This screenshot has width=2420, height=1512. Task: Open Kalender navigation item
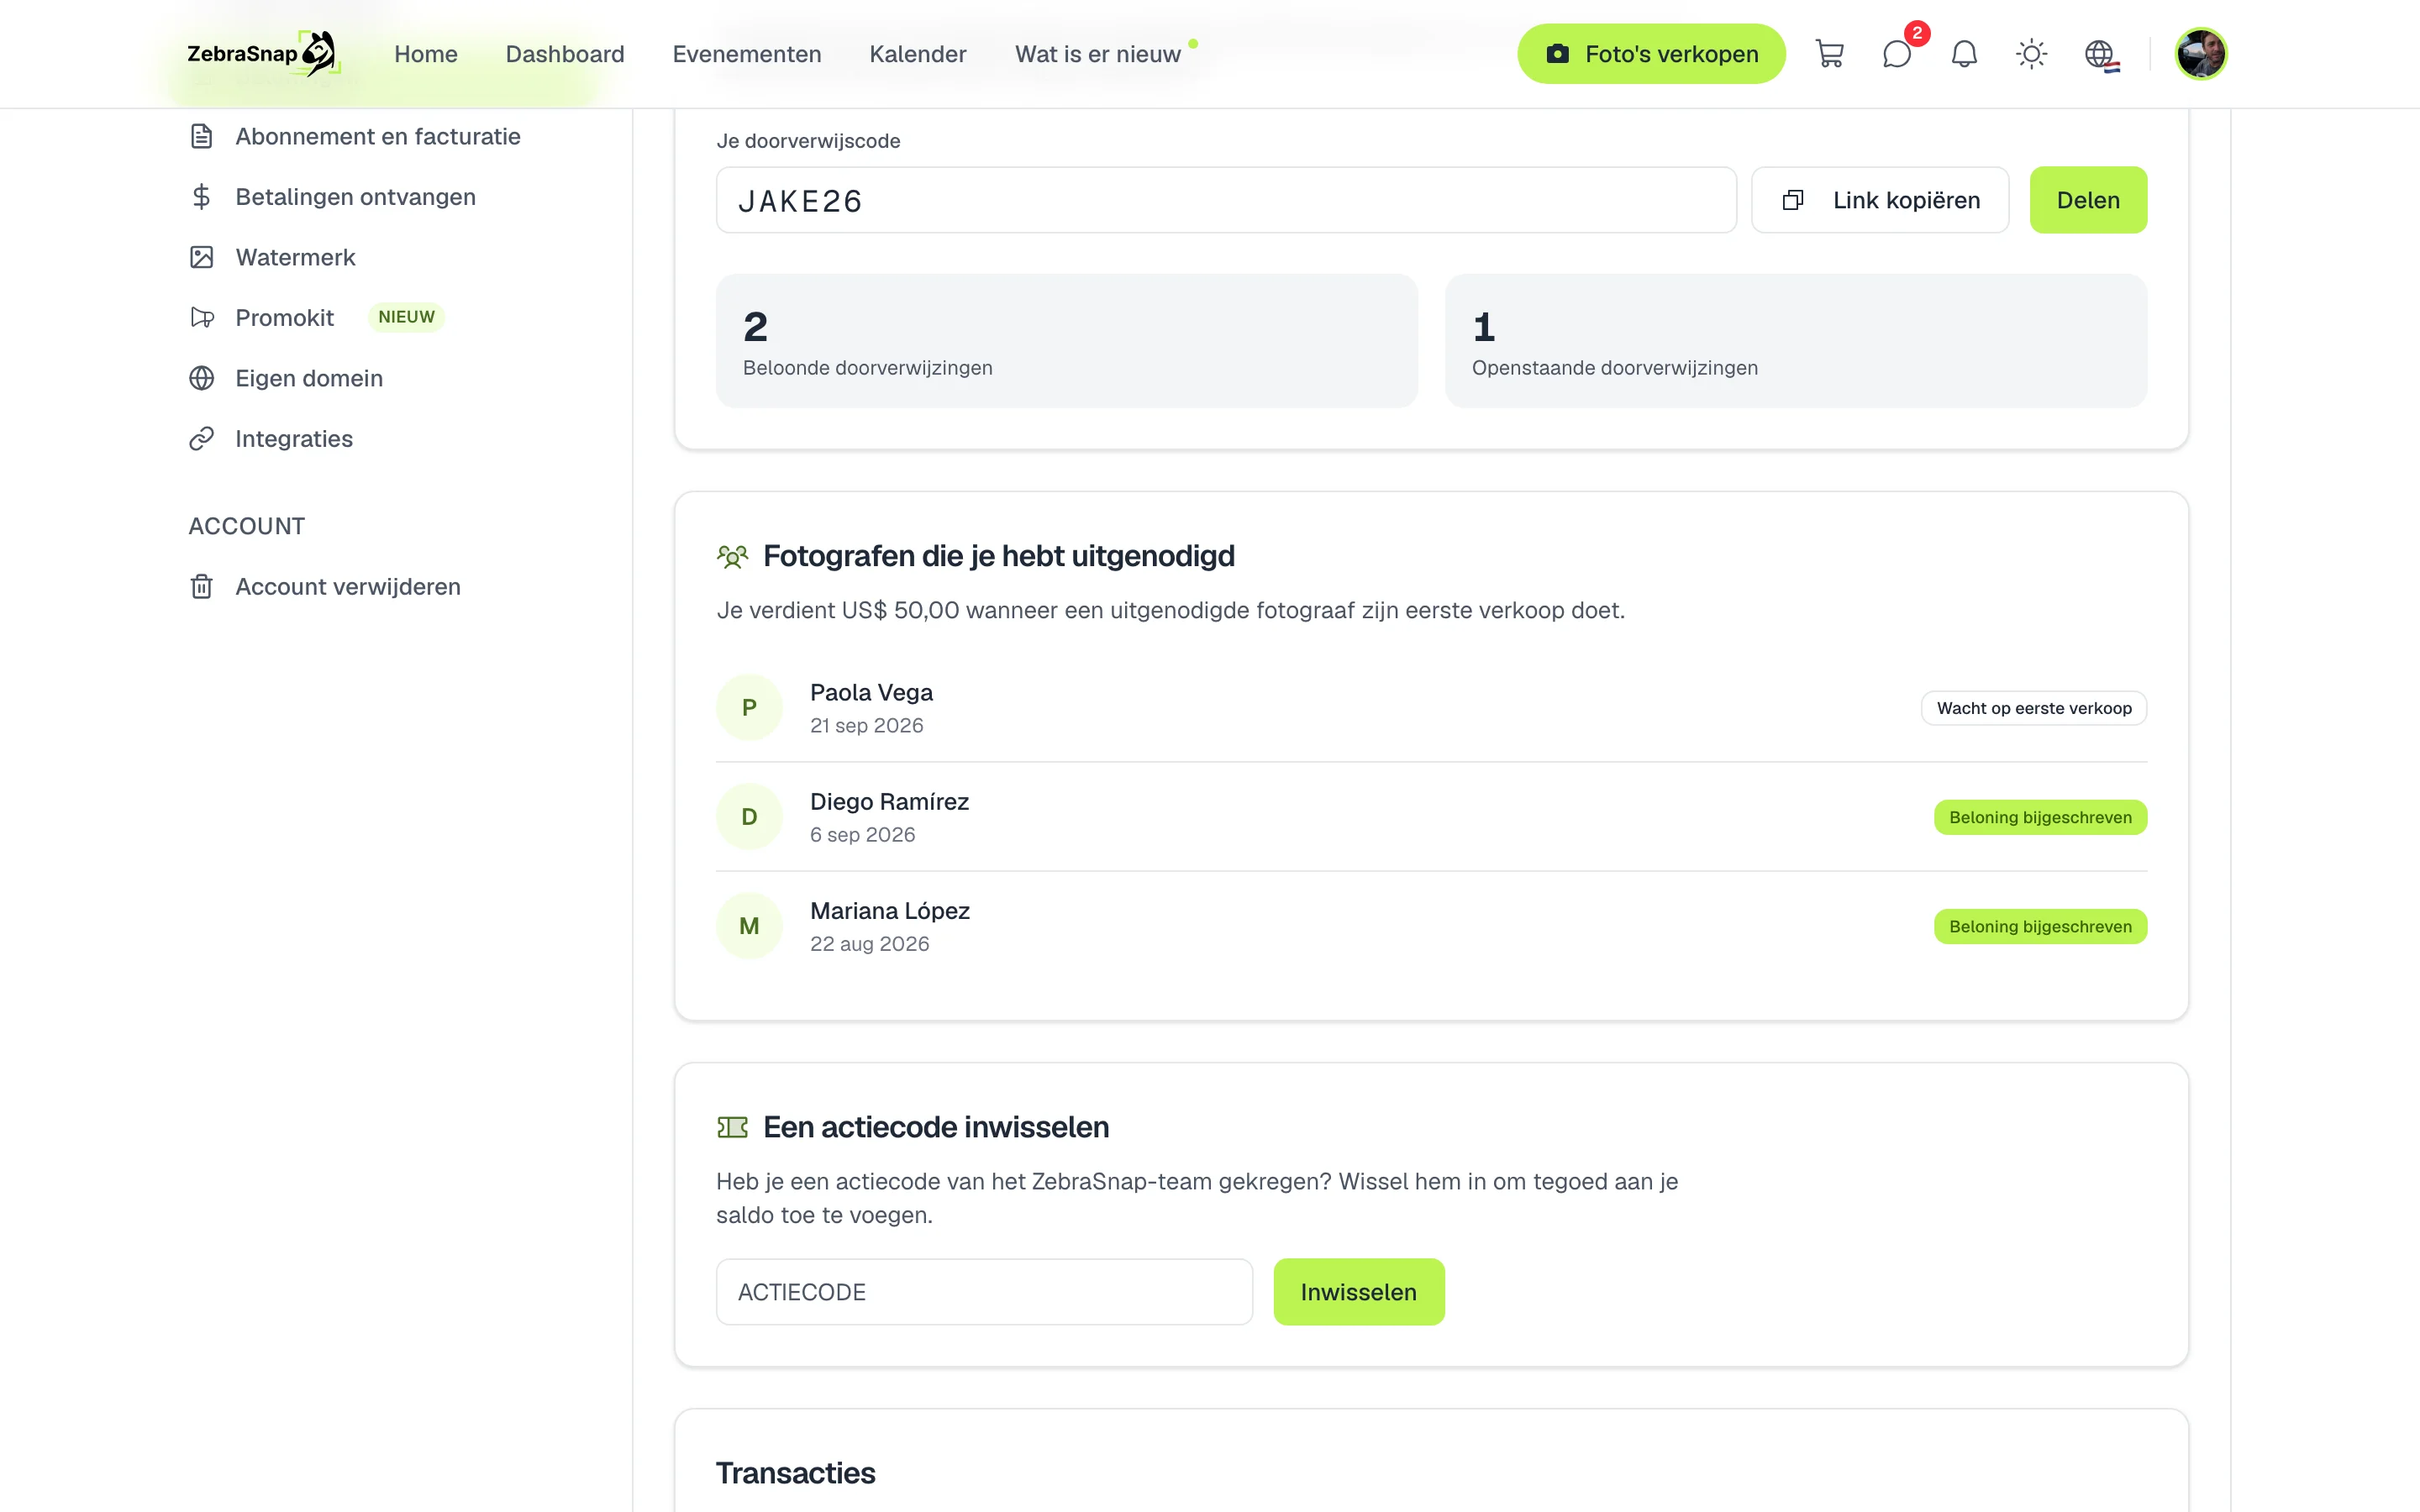[x=918, y=54]
